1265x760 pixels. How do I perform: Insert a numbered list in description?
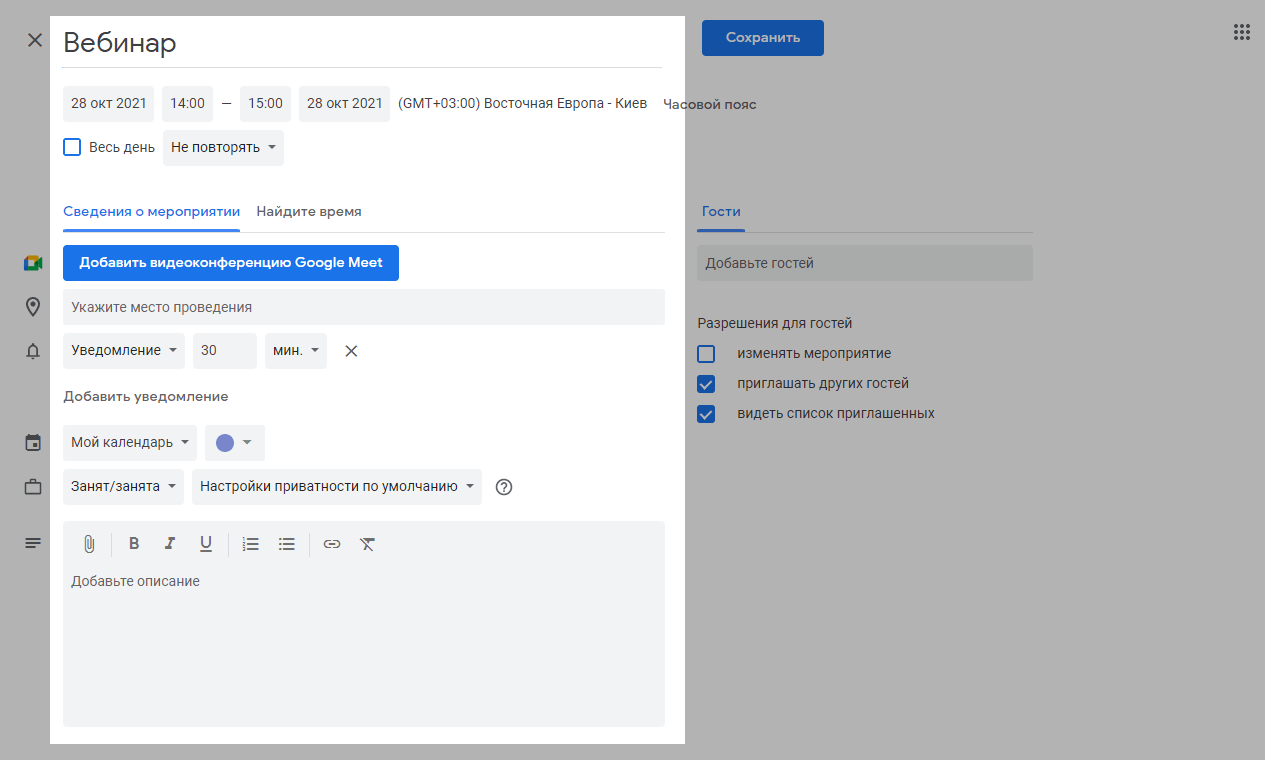tap(251, 544)
